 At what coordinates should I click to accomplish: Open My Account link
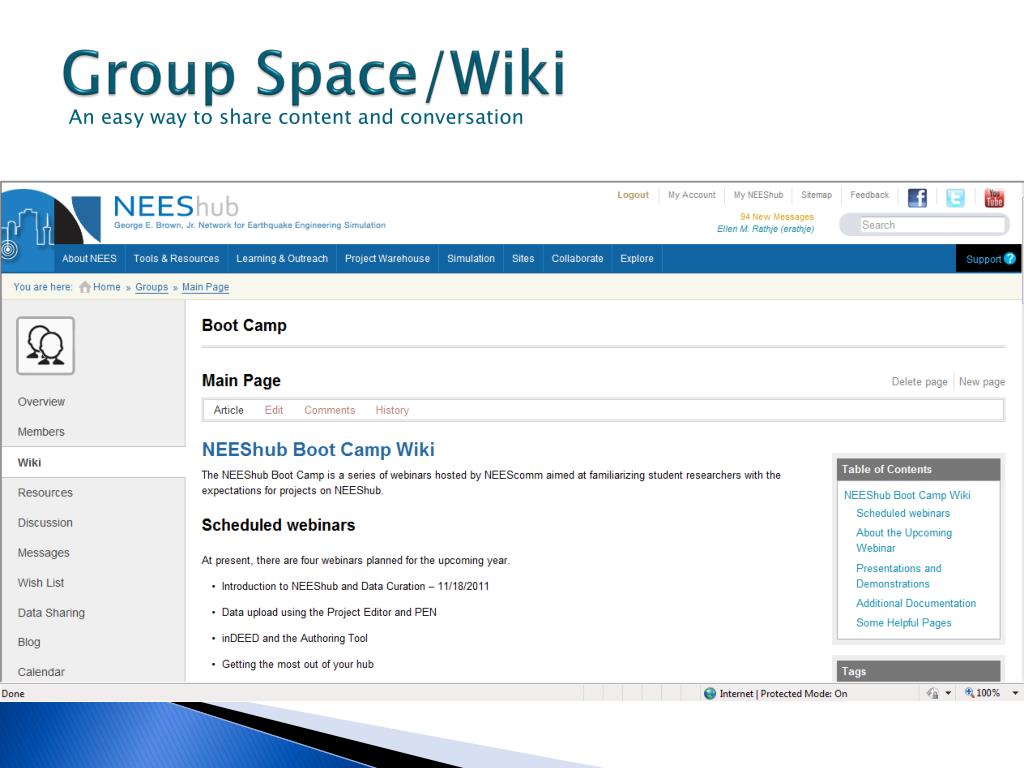coord(692,195)
